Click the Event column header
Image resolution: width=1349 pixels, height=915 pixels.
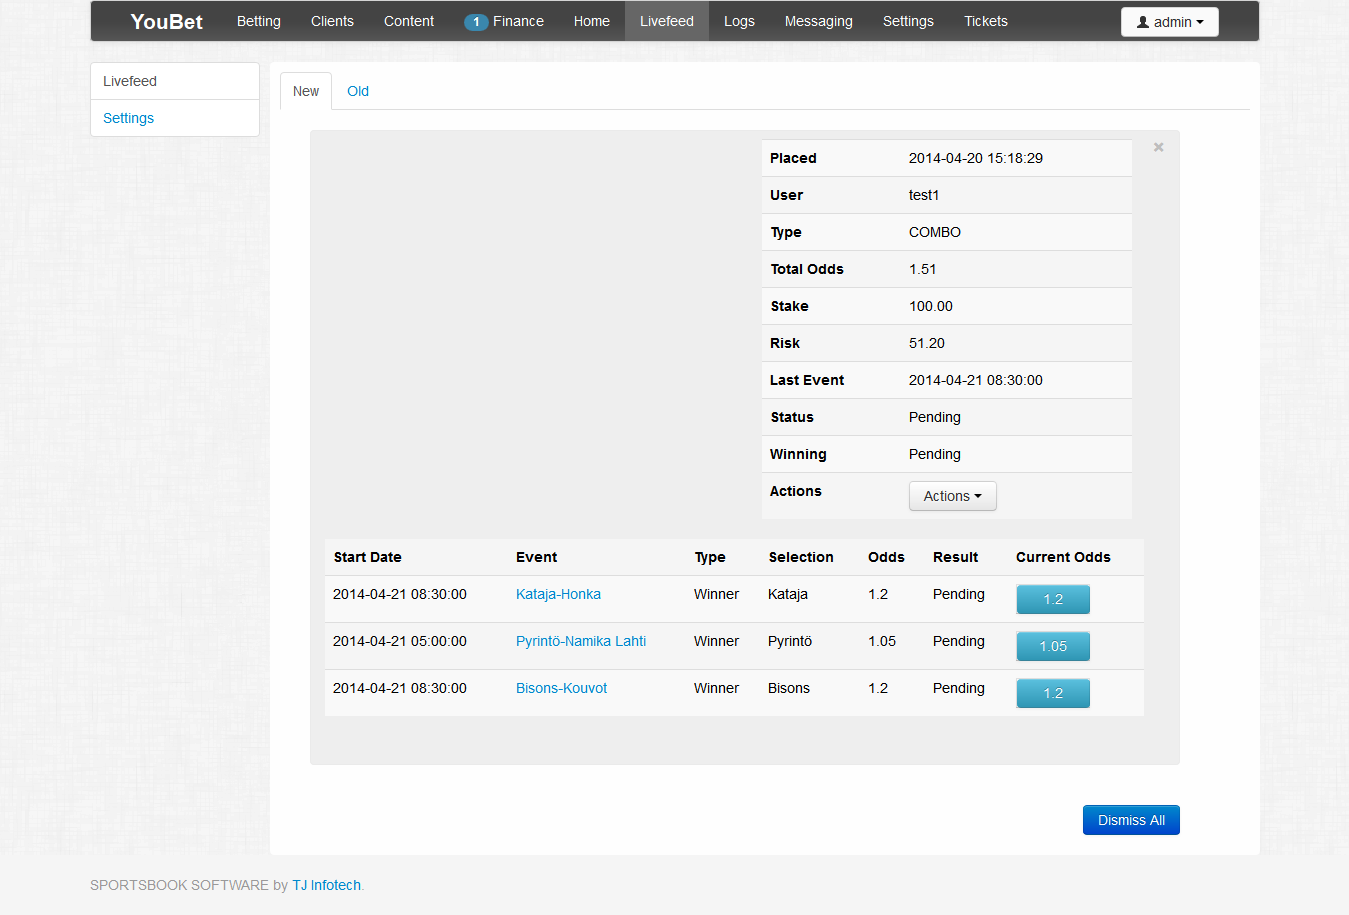[x=537, y=557]
